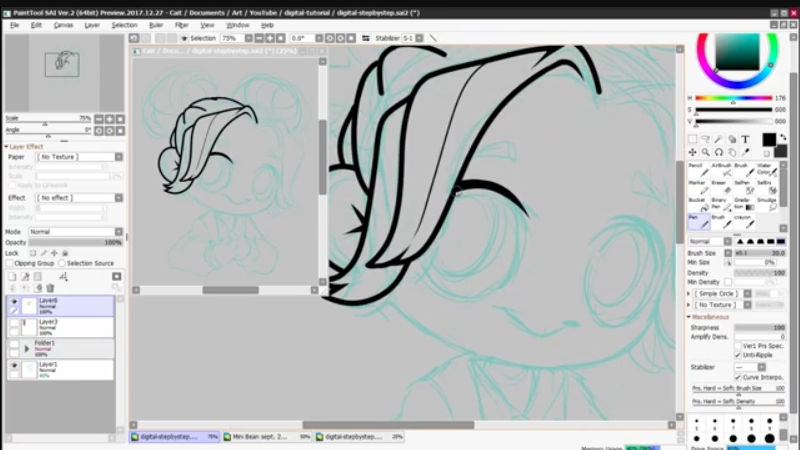Activate the eyedropper color picker tool

pos(745,152)
